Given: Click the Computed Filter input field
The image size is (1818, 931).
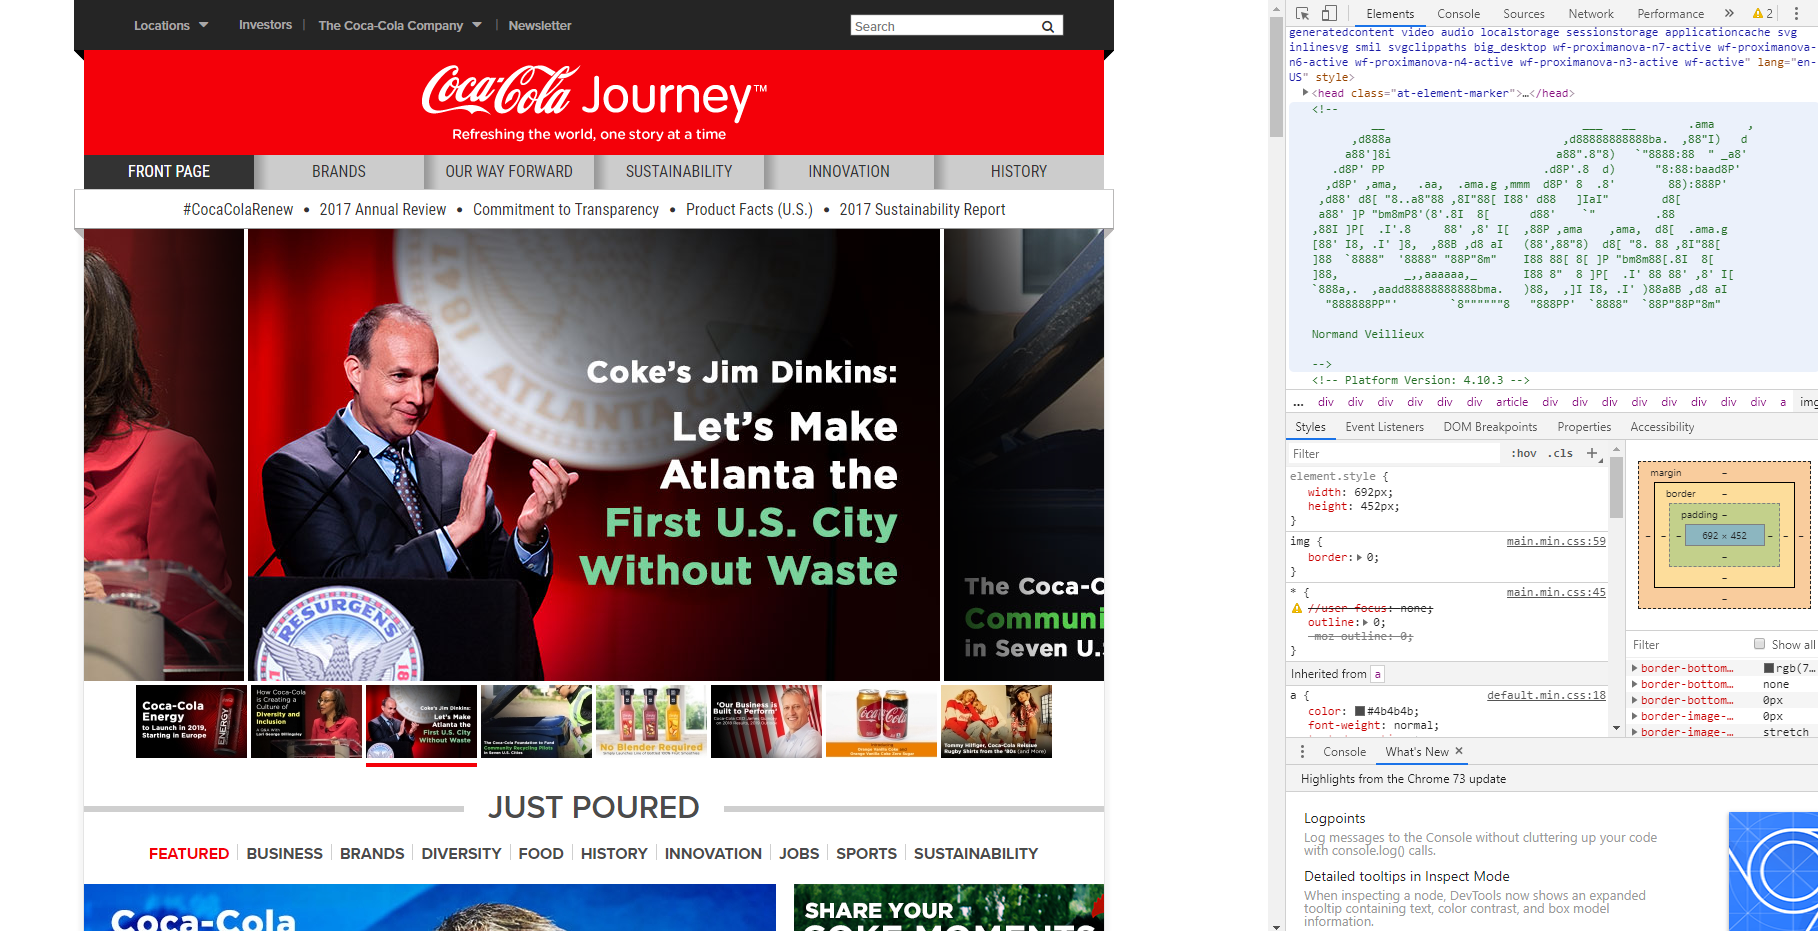Looking at the screenshot, I should pyautogui.click(x=1688, y=645).
